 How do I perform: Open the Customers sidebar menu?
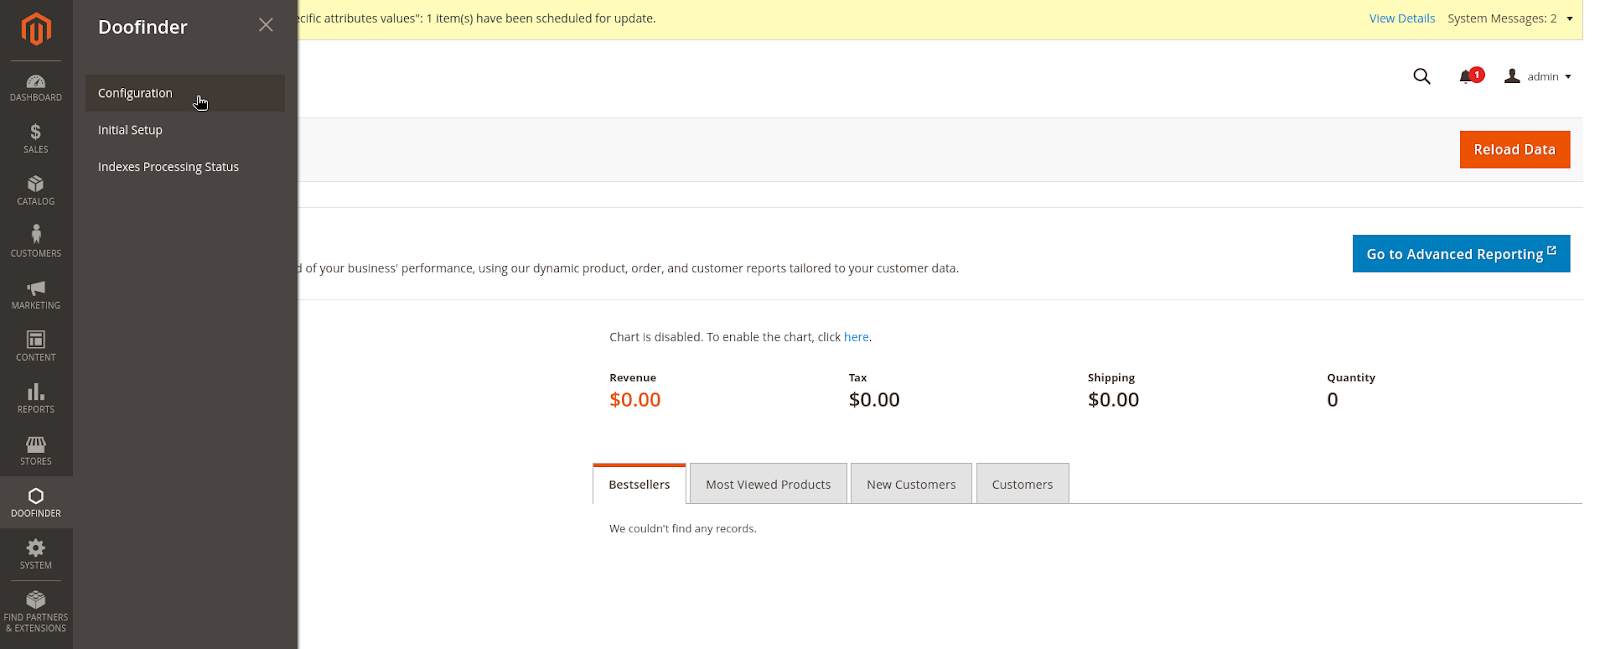pos(36,243)
